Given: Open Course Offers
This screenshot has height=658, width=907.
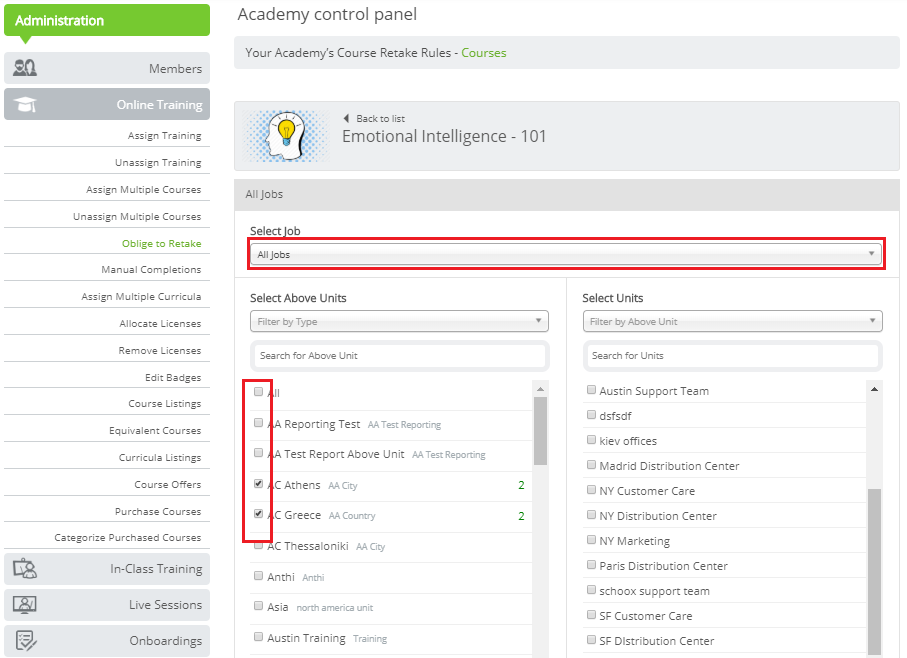Looking at the screenshot, I should (168, 485).
